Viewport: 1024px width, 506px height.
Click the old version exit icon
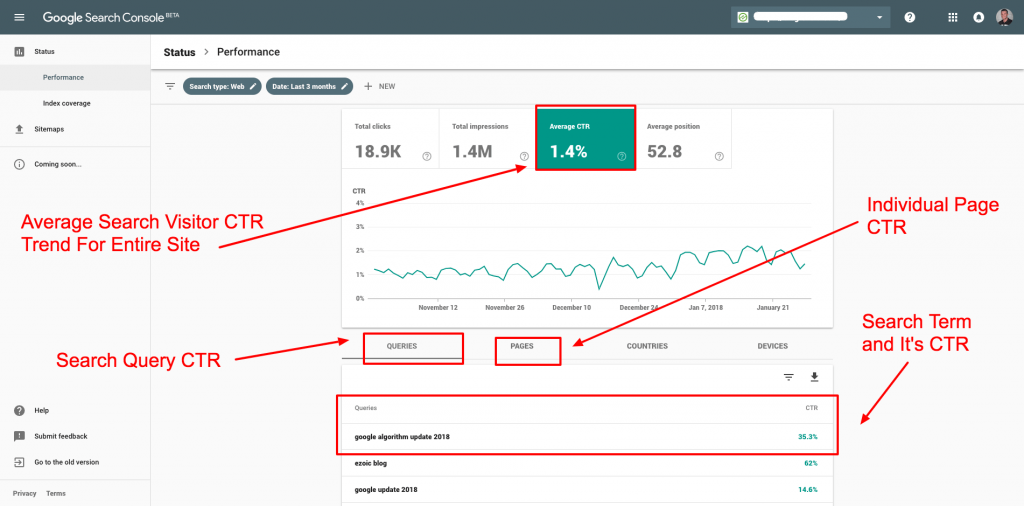(19, 462)
